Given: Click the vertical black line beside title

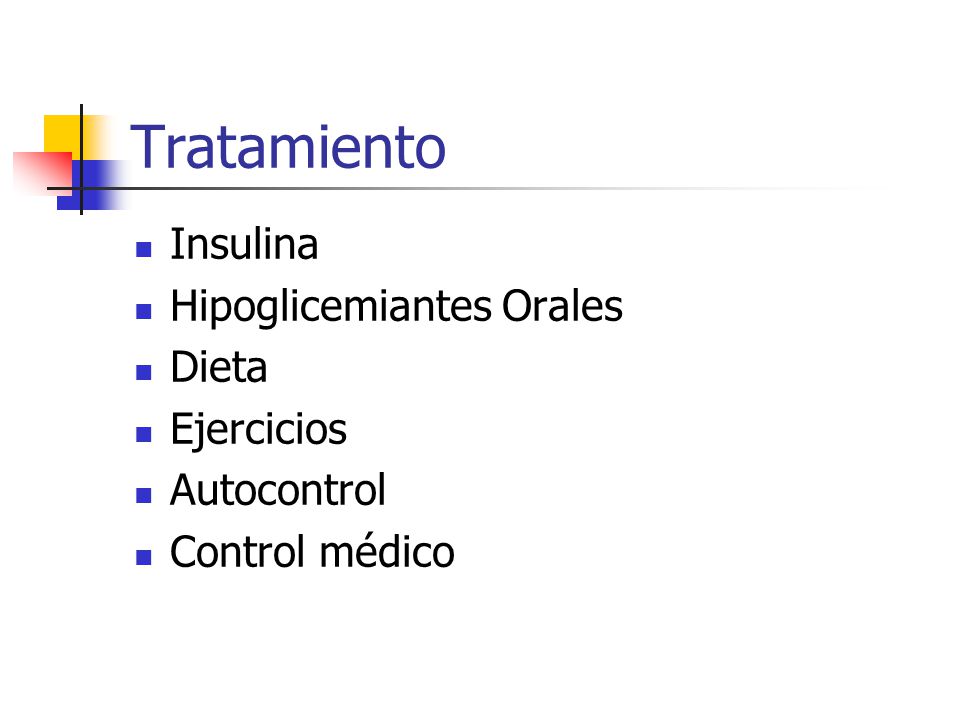Looking at the screenshot, I should click(x=81, y=159).
